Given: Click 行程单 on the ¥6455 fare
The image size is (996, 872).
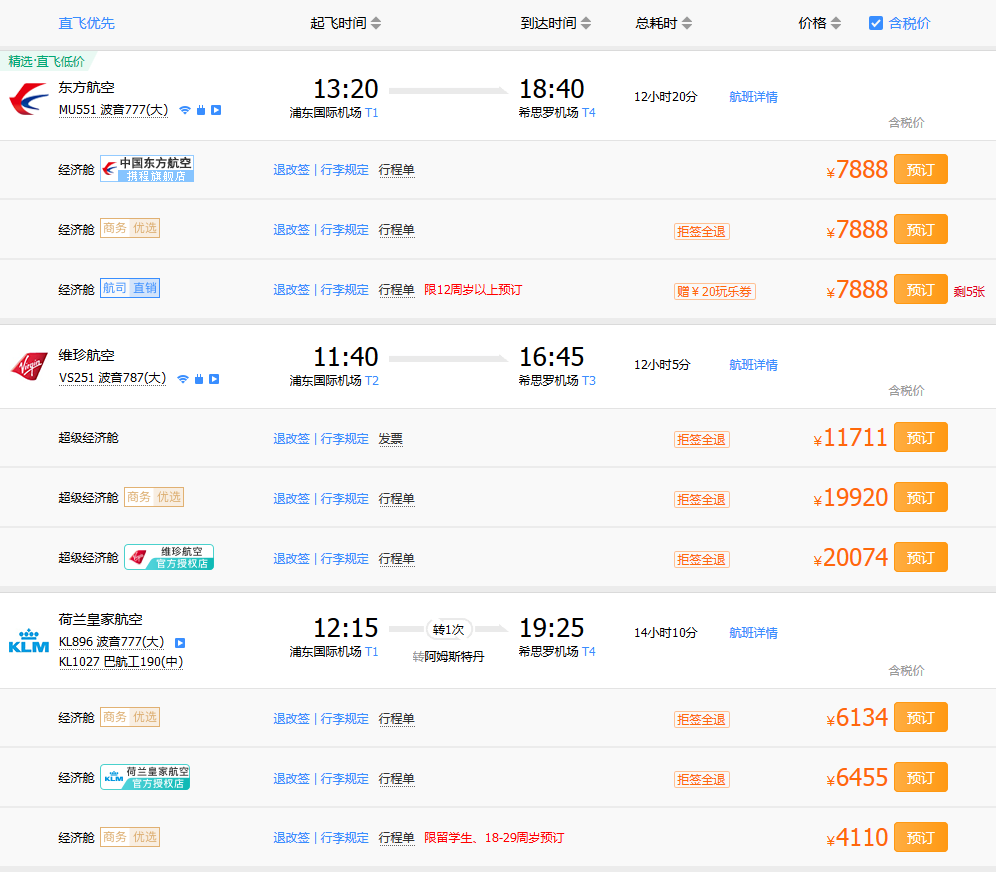Looking at the screenshot, I should click(x=396, y=779).
